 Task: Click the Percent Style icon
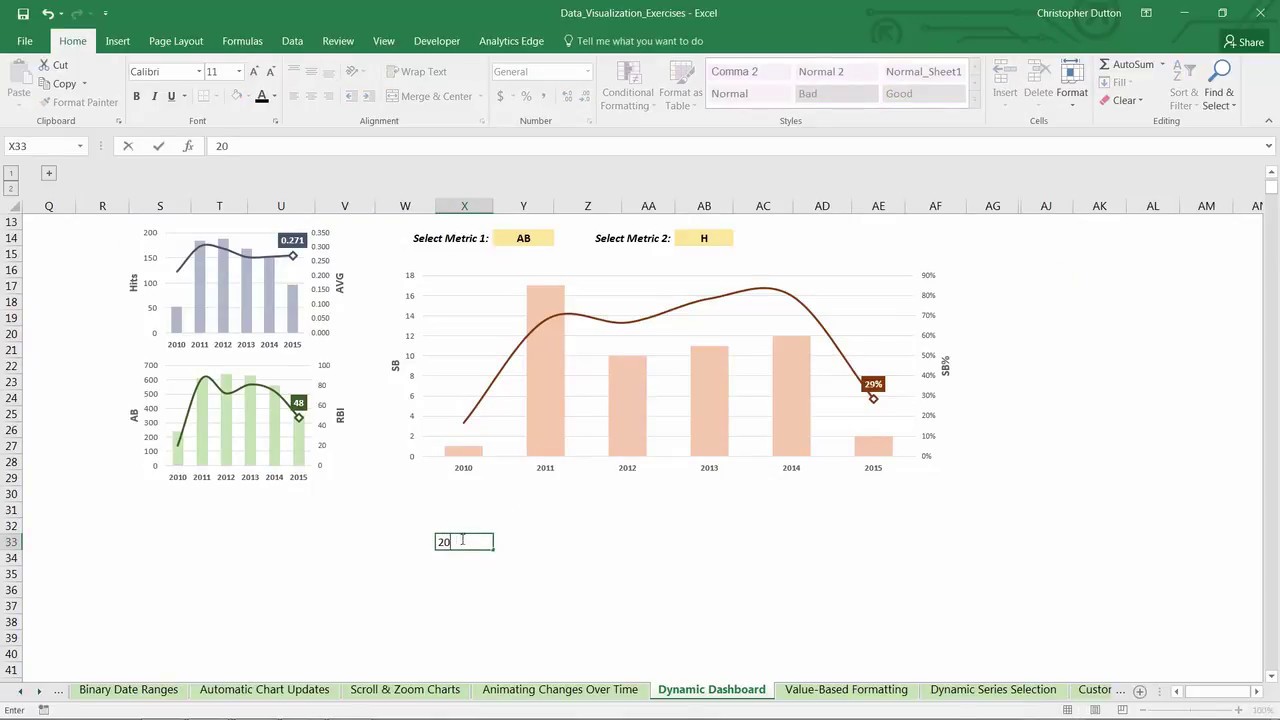(526, 96)
